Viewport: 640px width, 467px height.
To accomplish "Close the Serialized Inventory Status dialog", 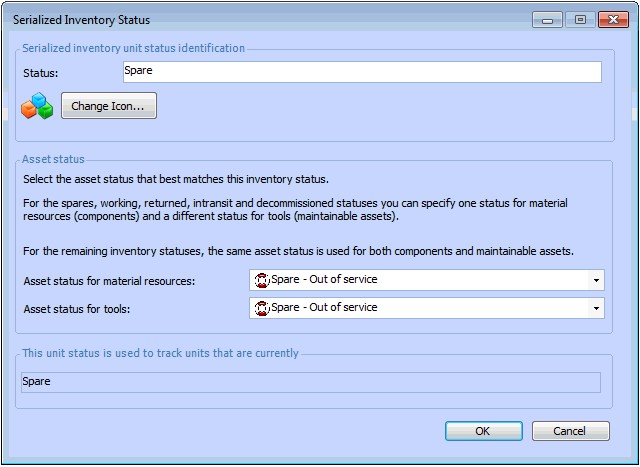I will [x=611, y=19].
